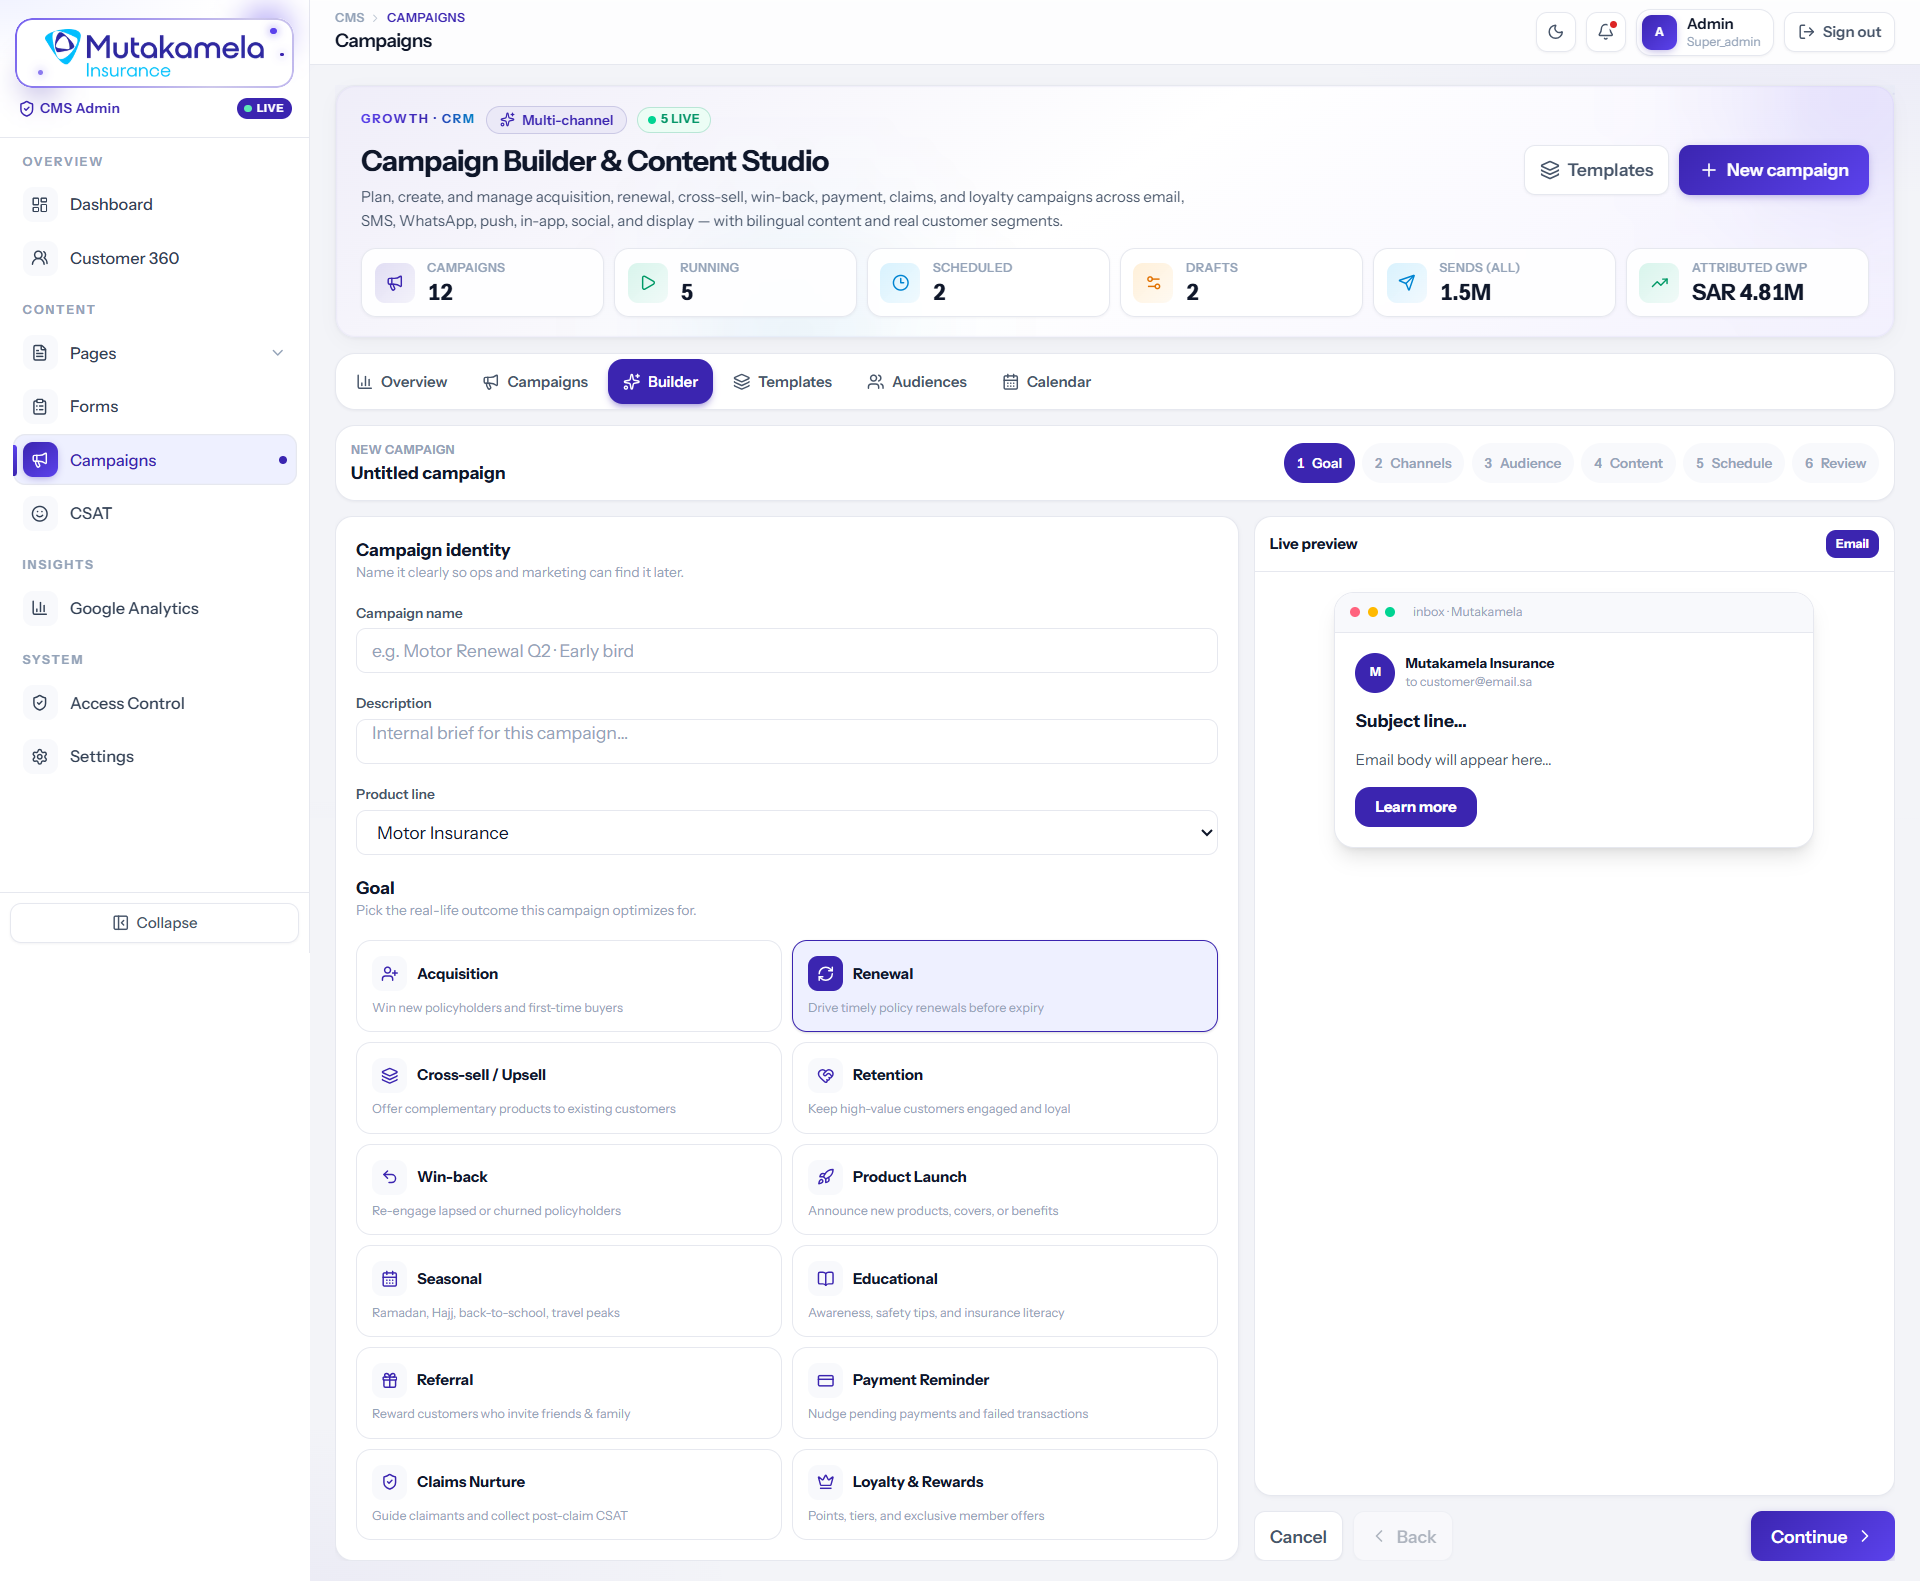Open the Calendar tab

click(1047, 382)
